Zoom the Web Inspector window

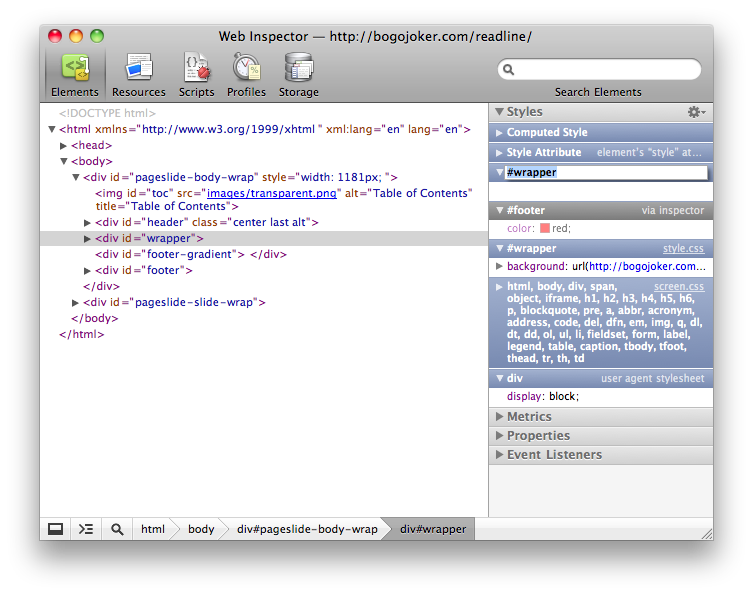click(97, 36)
